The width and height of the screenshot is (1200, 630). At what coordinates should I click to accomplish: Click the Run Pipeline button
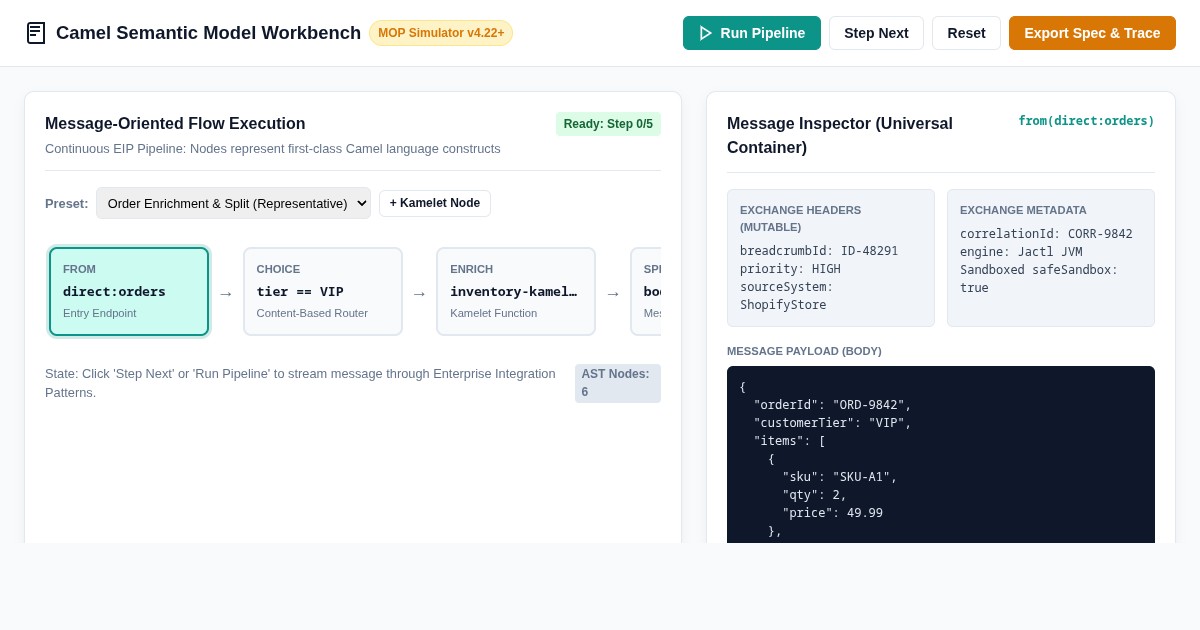752,33
